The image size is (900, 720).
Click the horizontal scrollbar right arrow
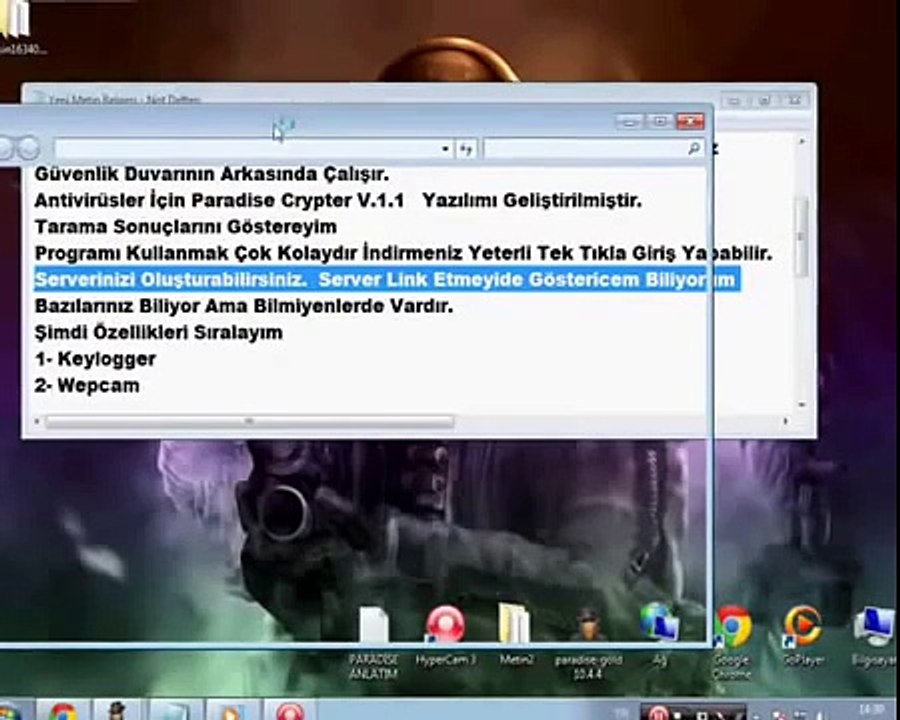tap(786, 421)
